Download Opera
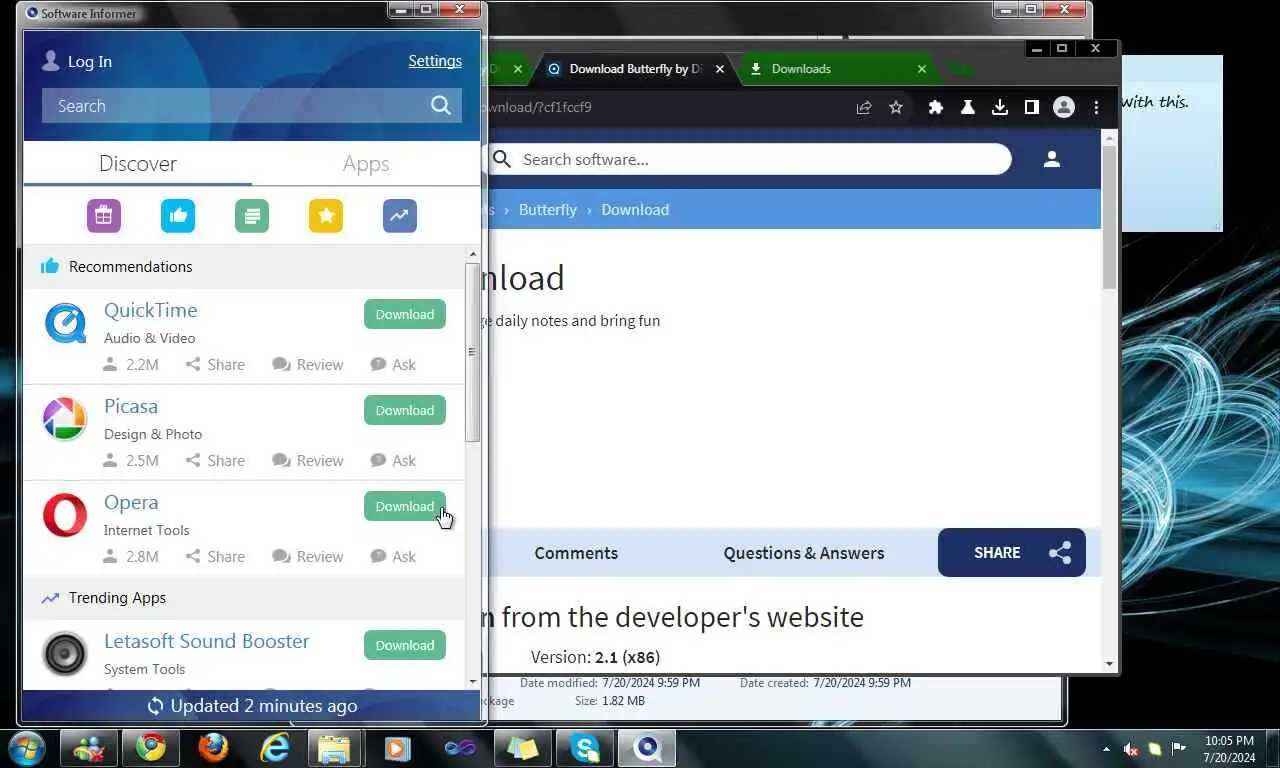 pos(405,506)
